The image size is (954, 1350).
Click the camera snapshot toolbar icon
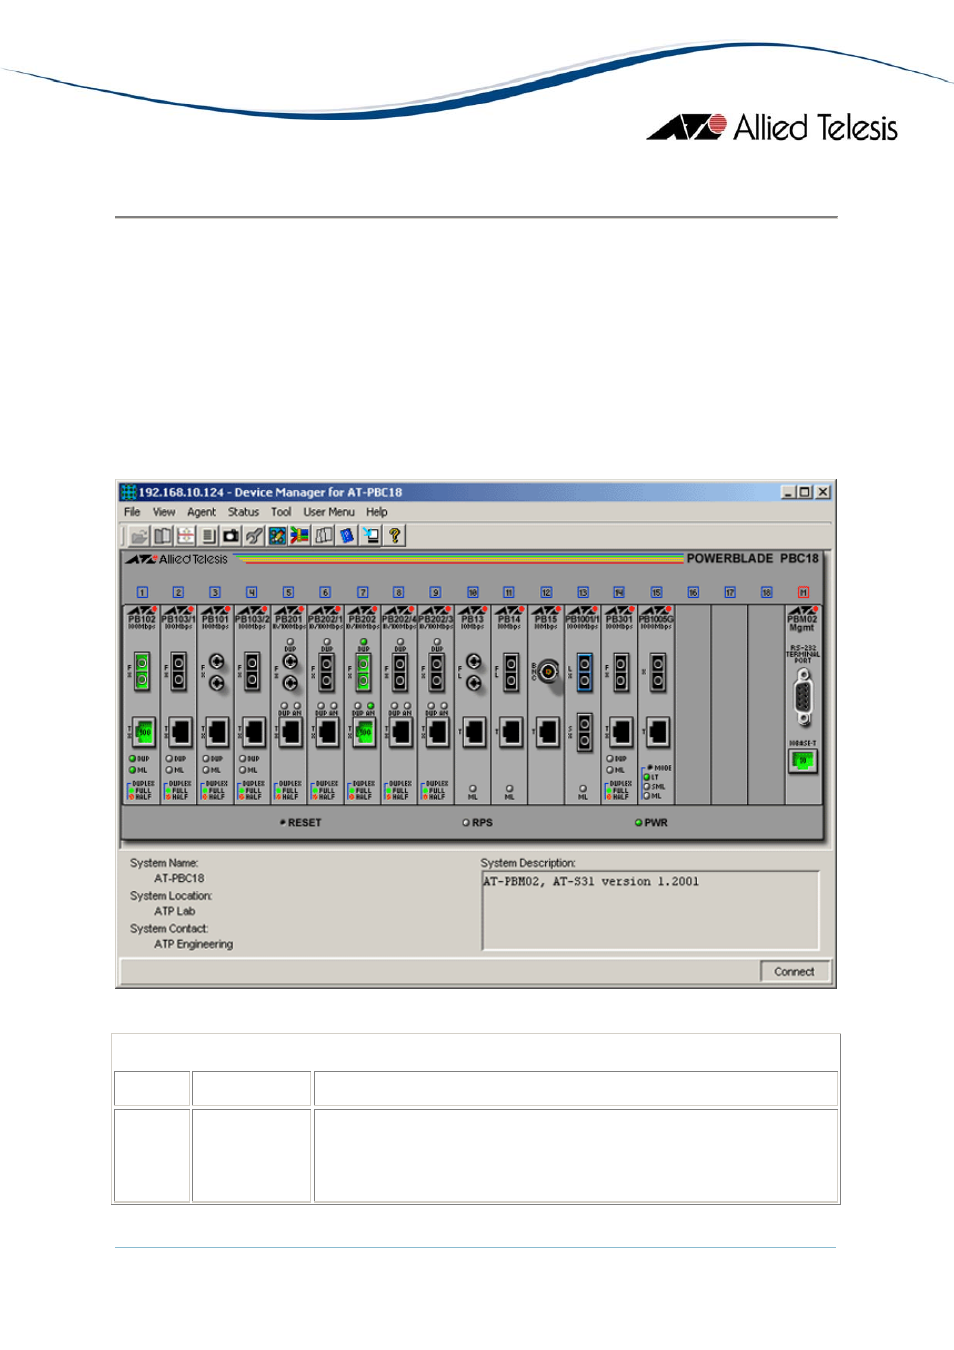coord(231,536)
